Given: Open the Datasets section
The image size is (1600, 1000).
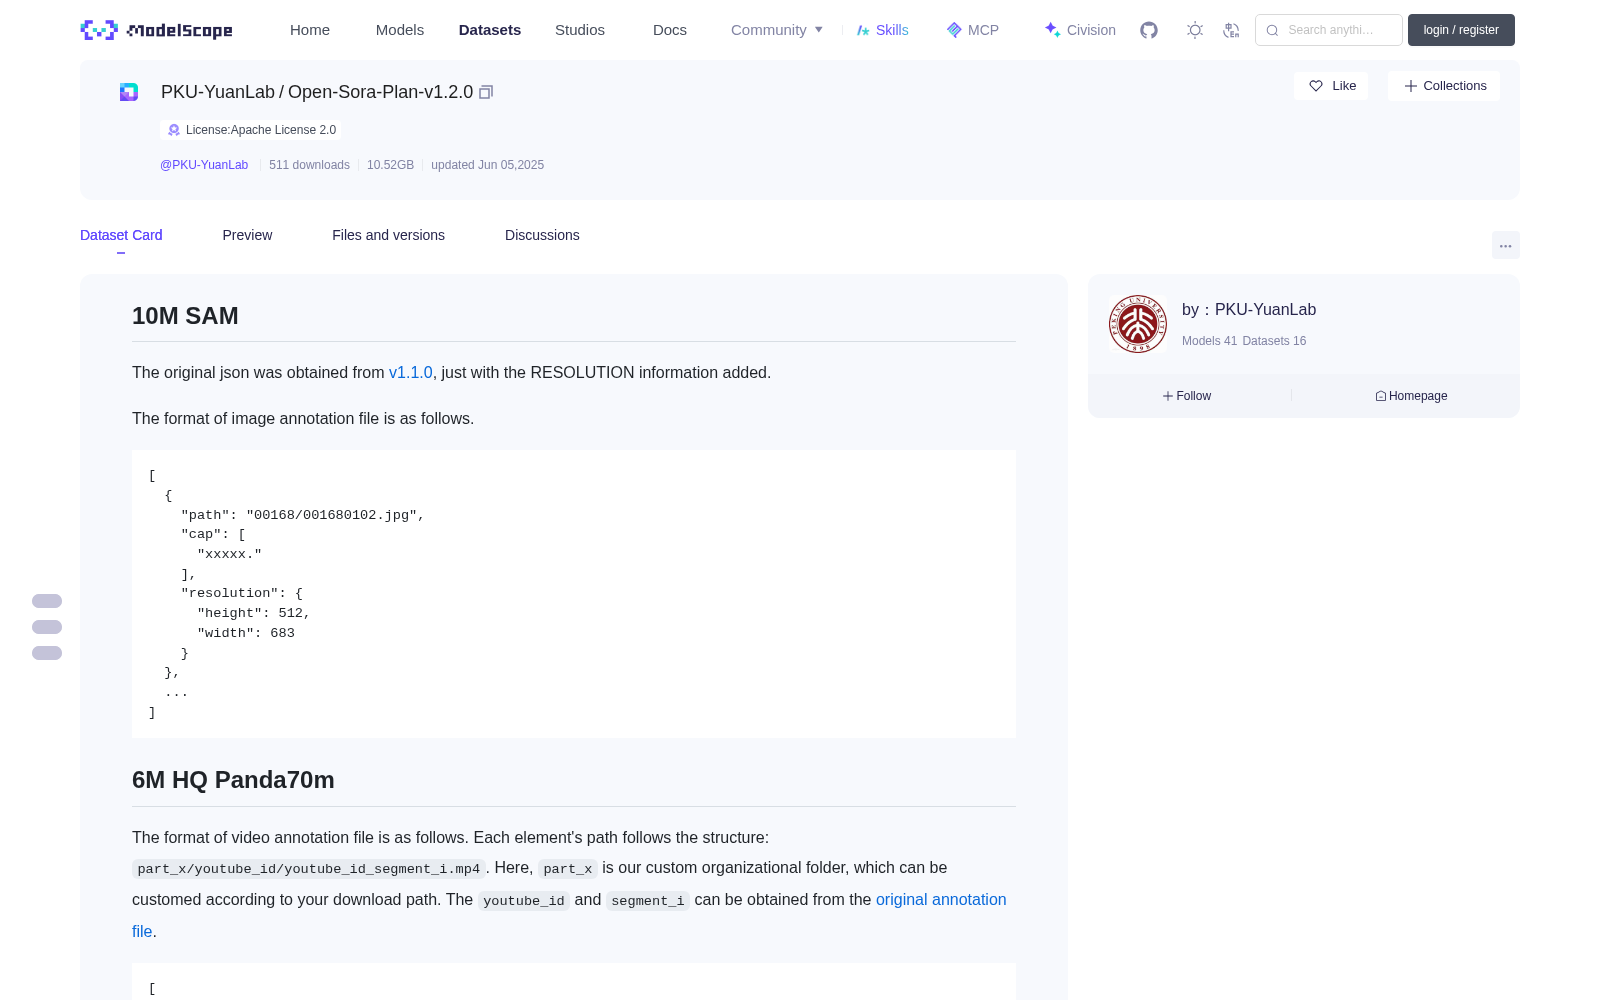Looking at the screenshot, I should [x=490, y=30].
